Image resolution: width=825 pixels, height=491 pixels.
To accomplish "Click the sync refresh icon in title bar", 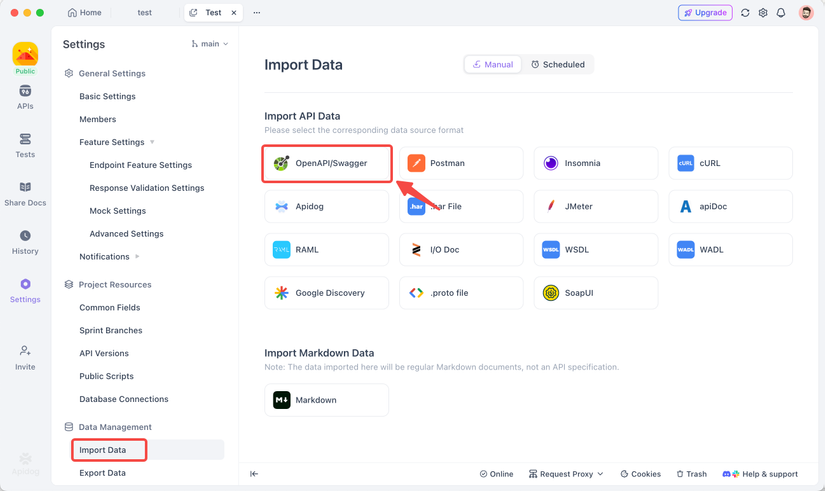I will (745, 13).
